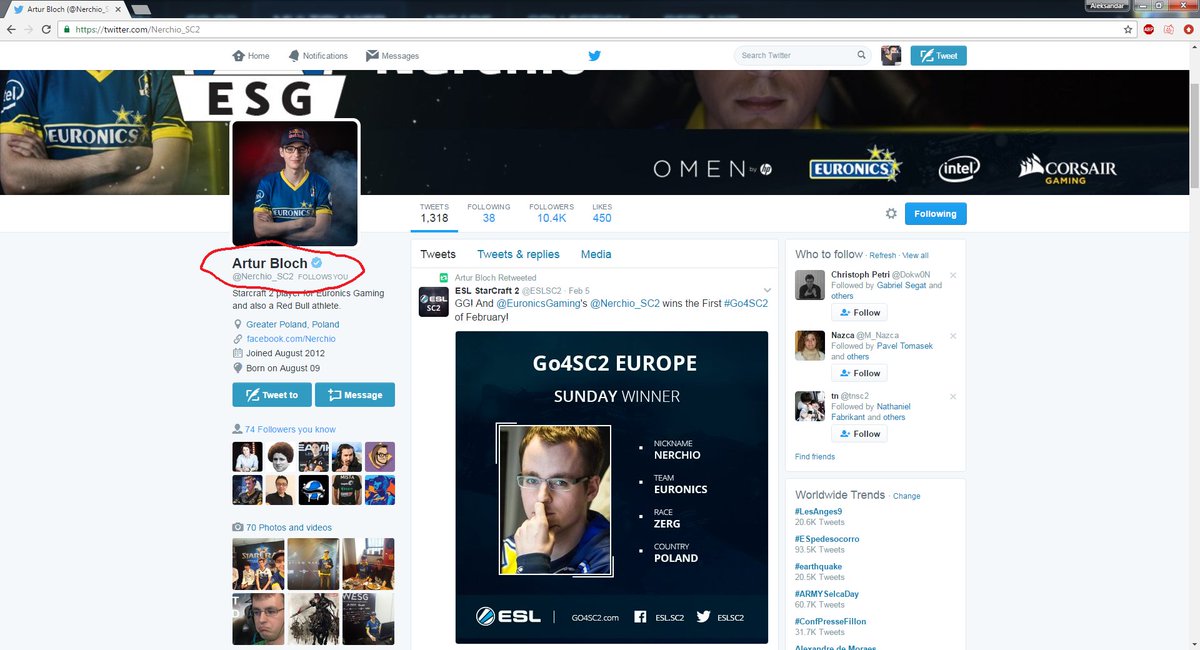
Task: Follow Christoph Petri
Action: click(859, 312)
